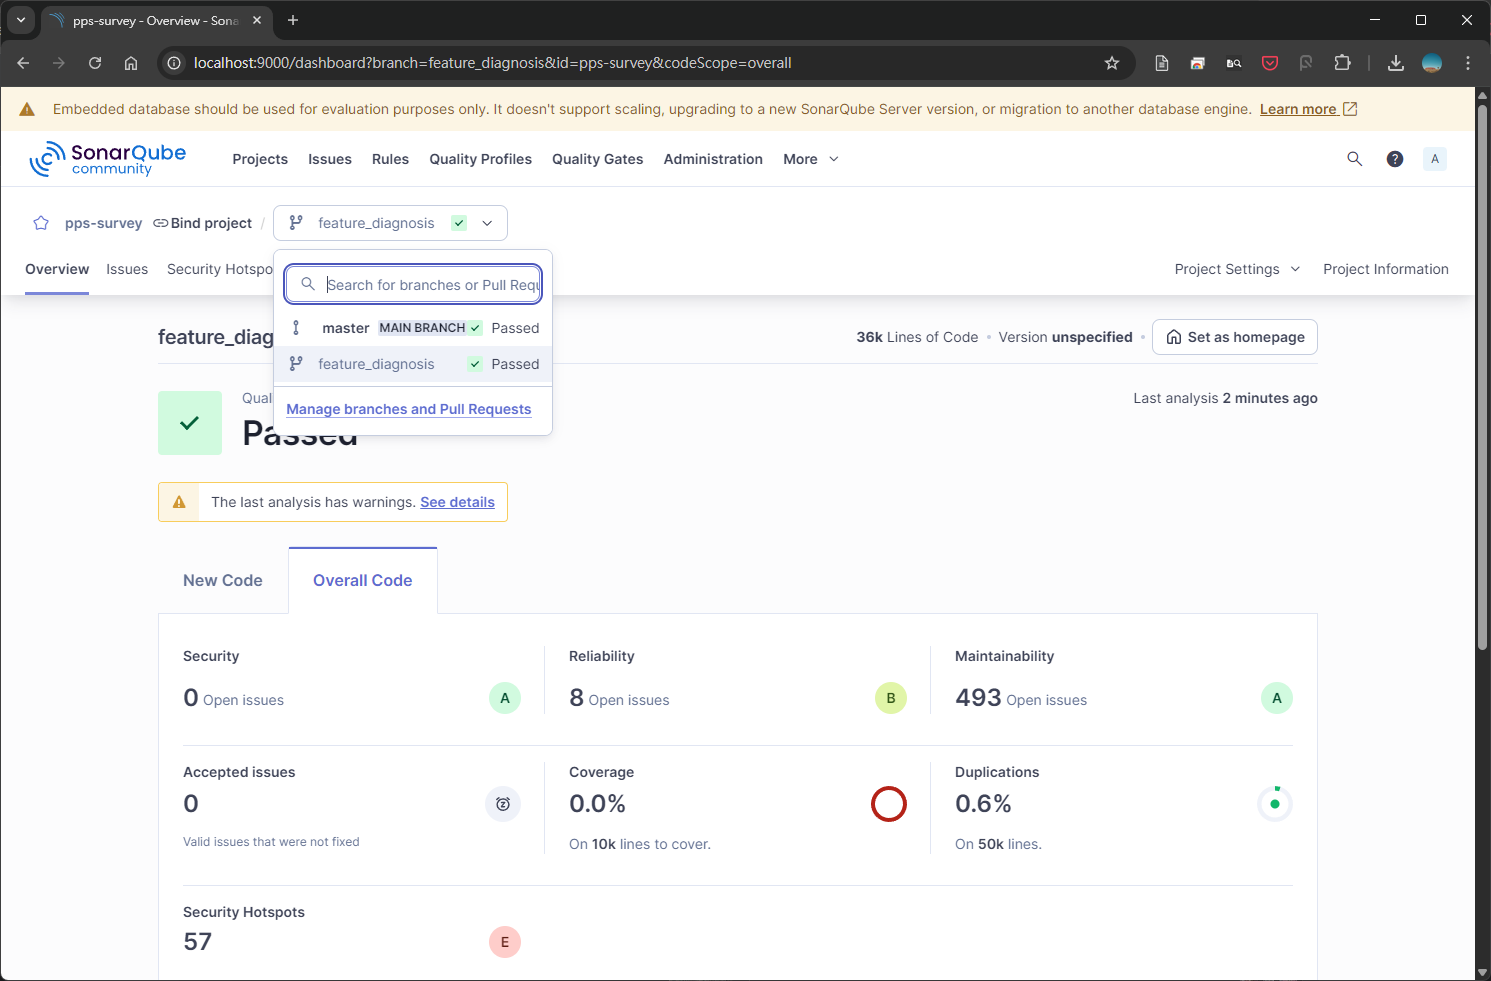Image resolution: width=1491 pixels, height=981 pixels.
Task: Open the Project Settings dropdown
Action: click(1236, 269)
